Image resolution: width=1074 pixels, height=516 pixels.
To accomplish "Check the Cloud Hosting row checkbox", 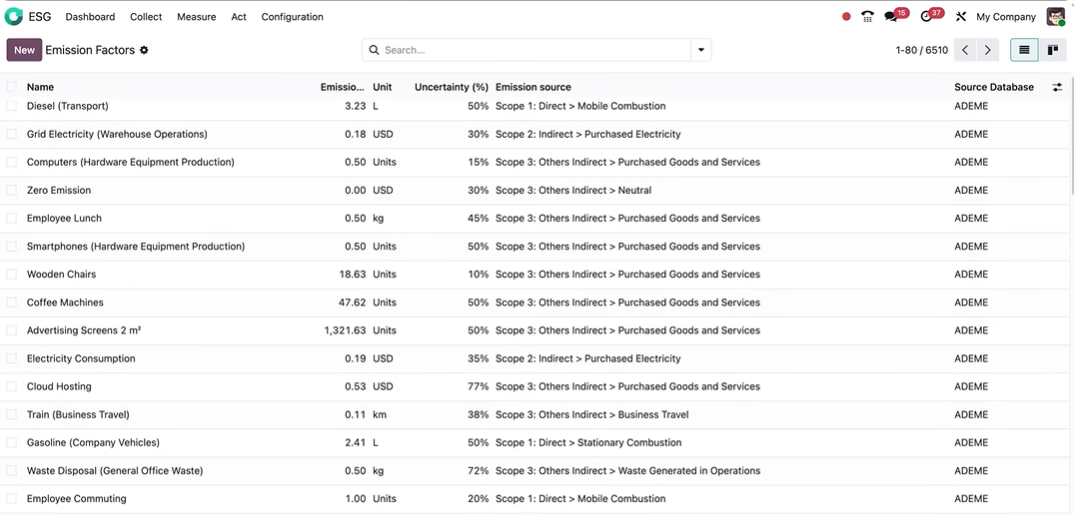I will (12, 386).
